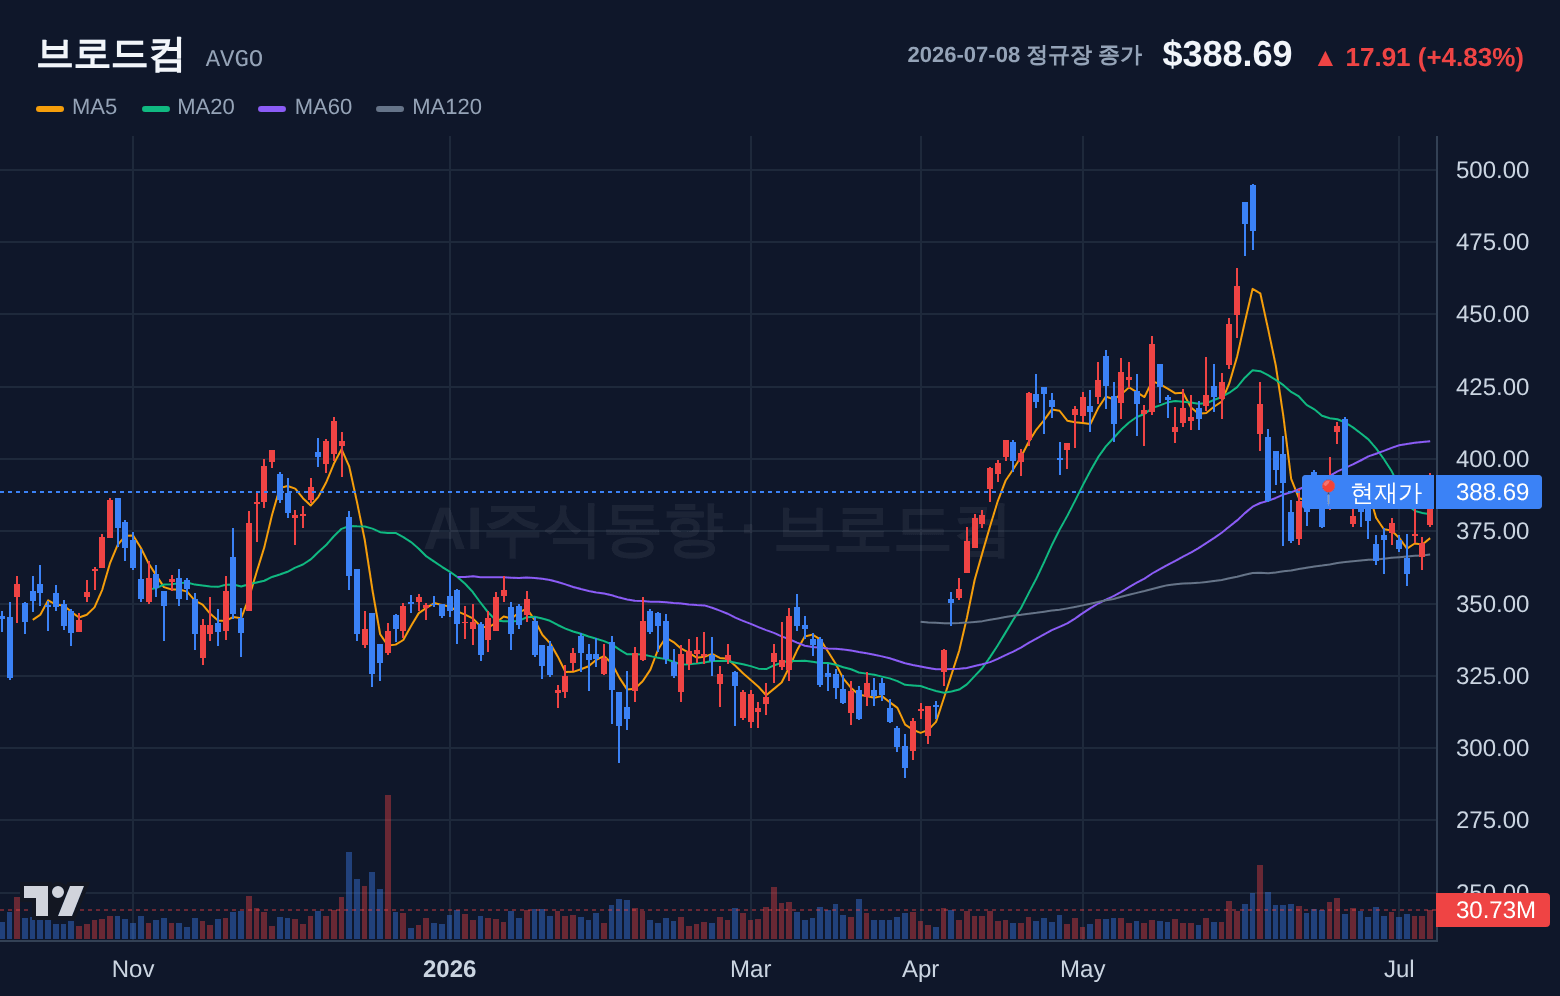Viewport: 1560px width, 996px height.
Task: Click the 현재가 price marker label
Action: (x=1368, y=492)
